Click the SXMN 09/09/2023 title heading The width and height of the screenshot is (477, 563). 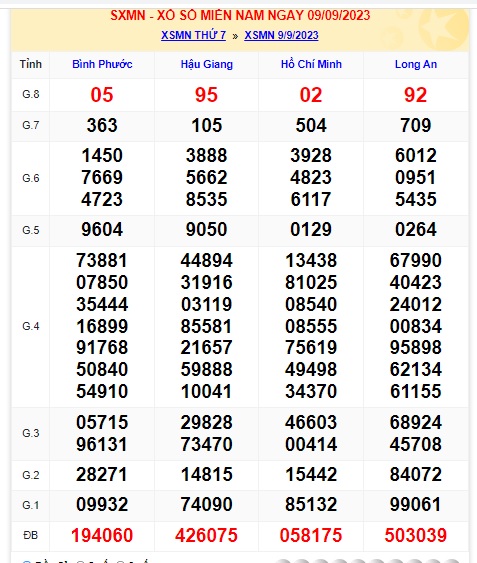click(240, 15)
